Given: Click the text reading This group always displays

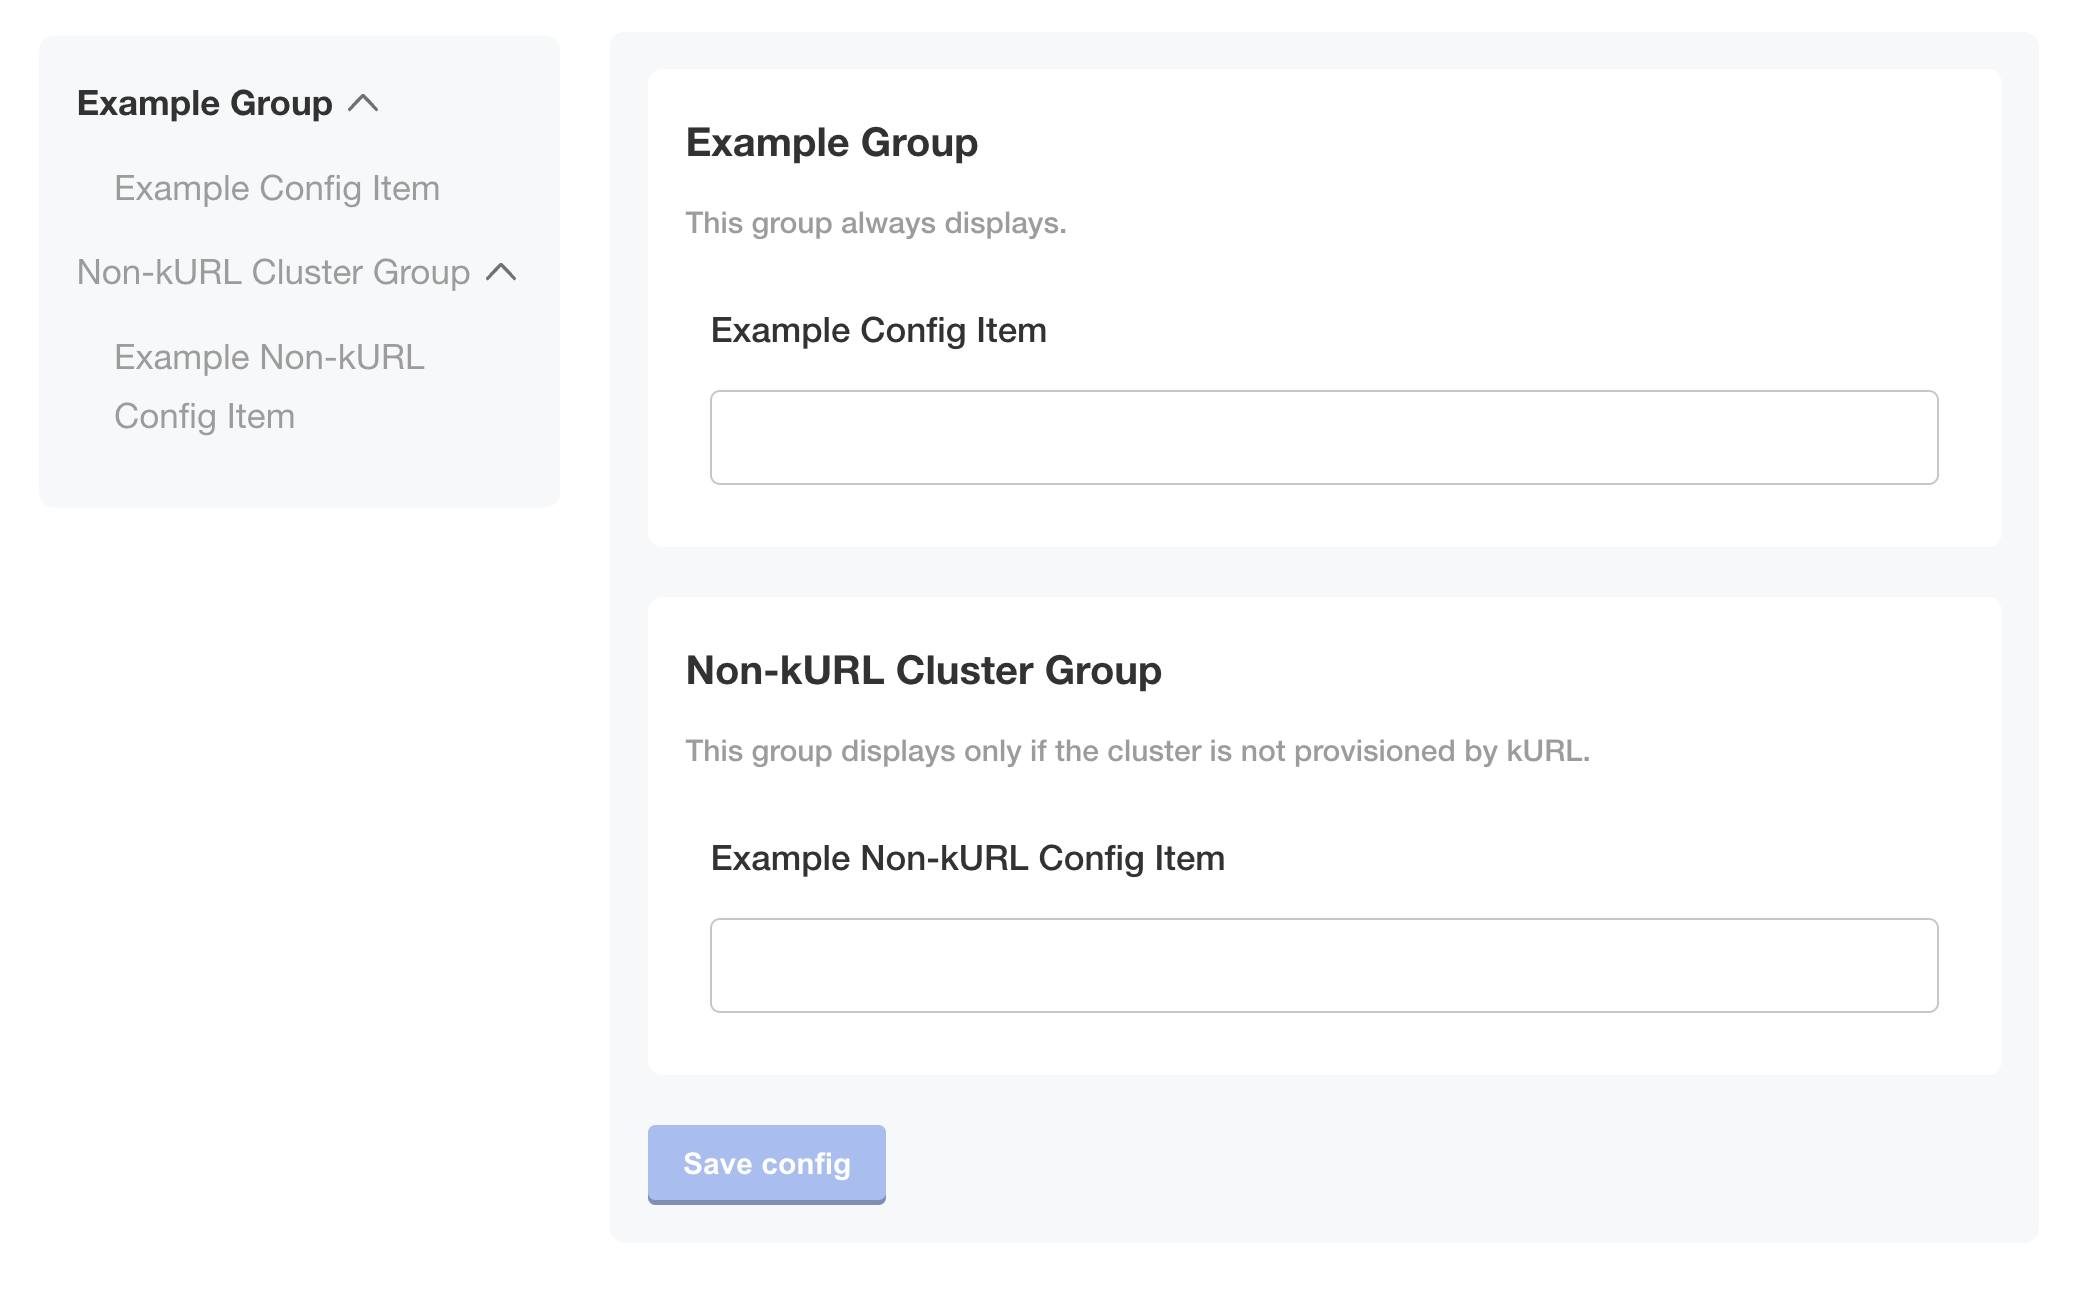Looking at the screenshot, I should (875, 223).
